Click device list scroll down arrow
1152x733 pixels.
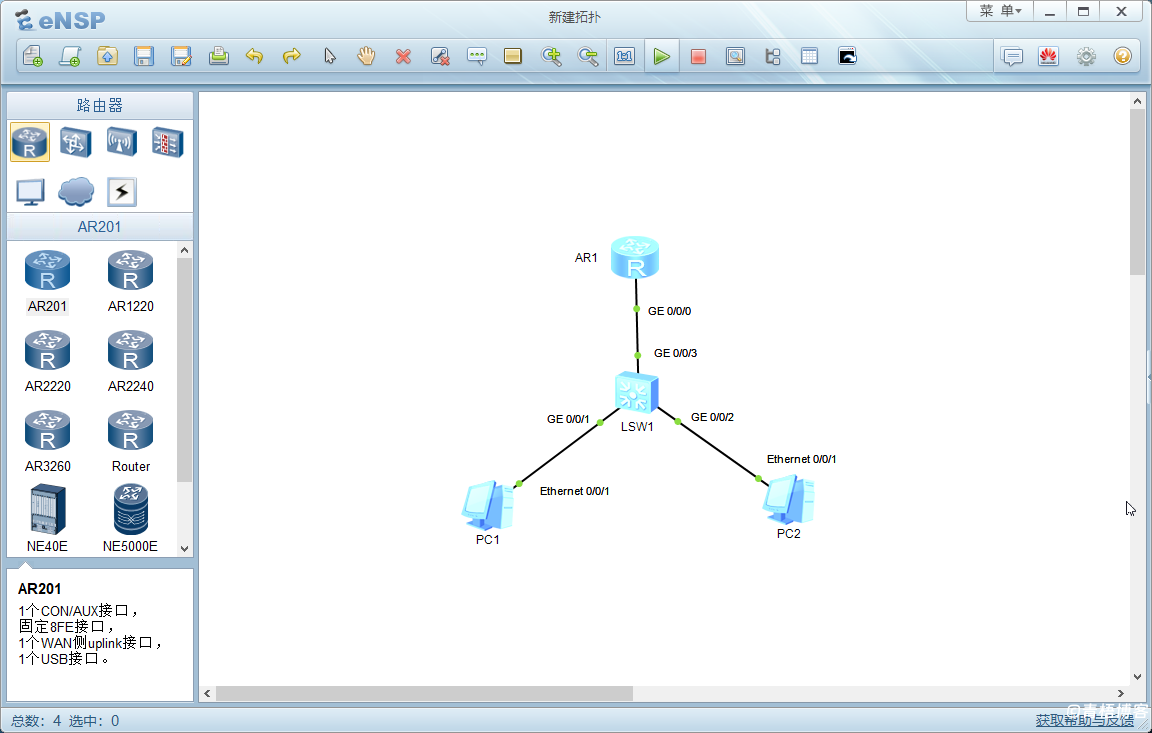pyautogui.click(x=184, y=549)
